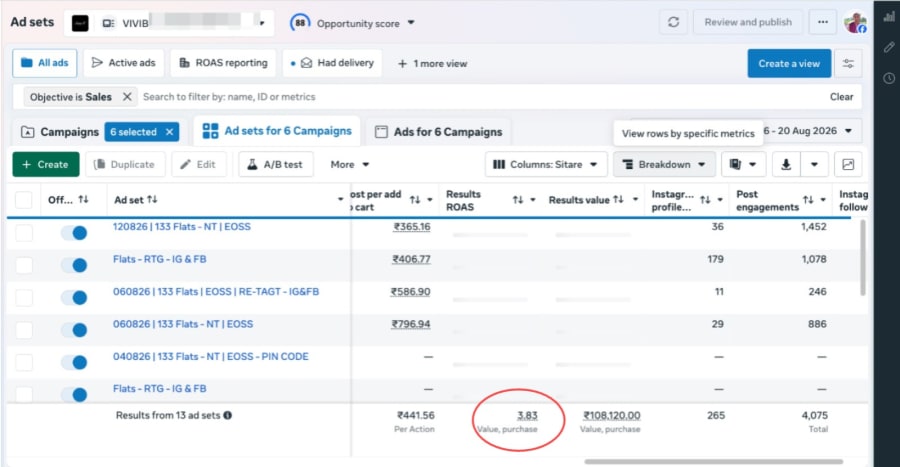Click the 88 Opportunity score badge
The image size is (900, 467).
tap(300, 23)
